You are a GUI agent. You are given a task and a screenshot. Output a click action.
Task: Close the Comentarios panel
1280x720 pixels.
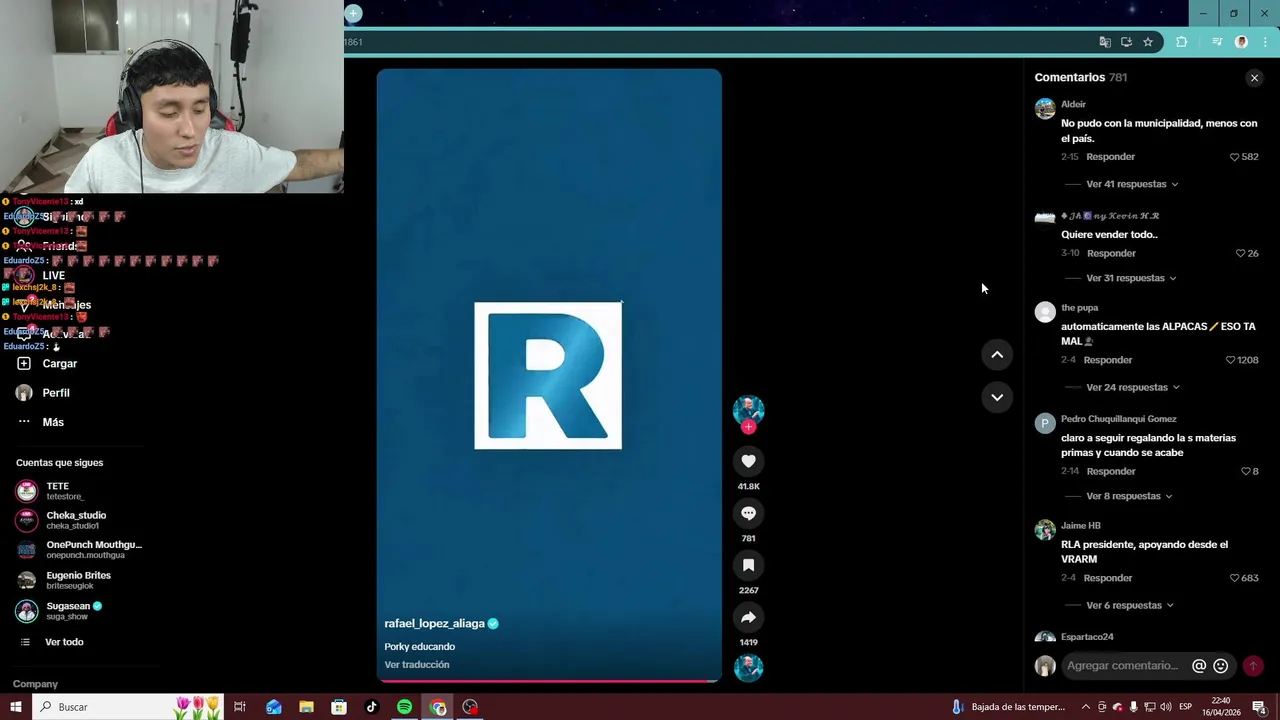click(1254, 78)
